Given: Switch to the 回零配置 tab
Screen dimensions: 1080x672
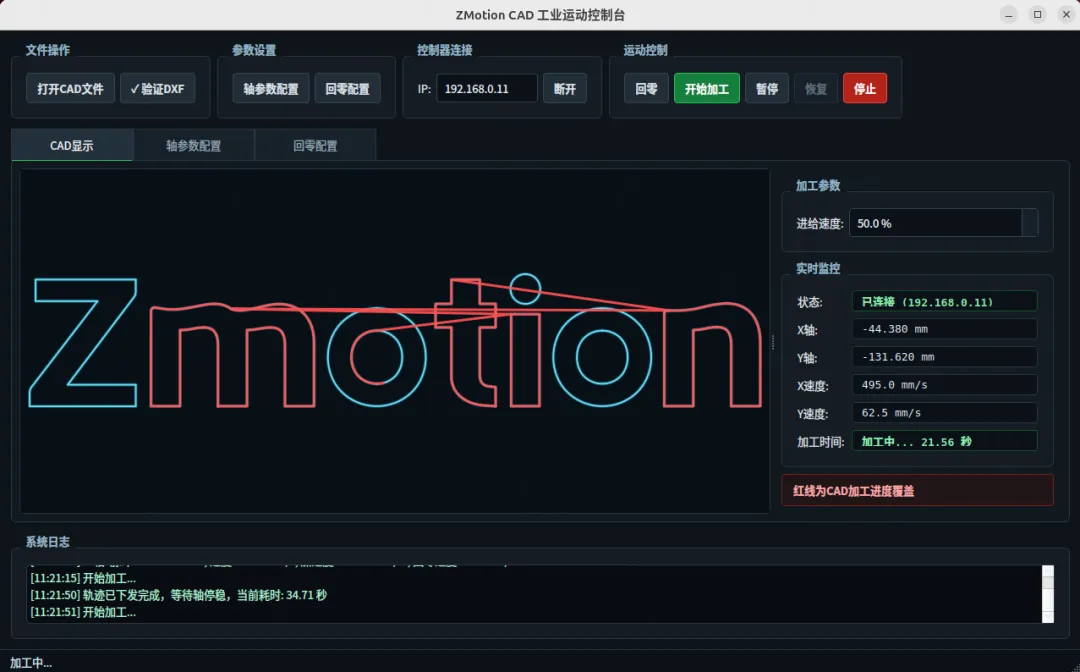Looking at the screenshot, I should coord(315,145).
